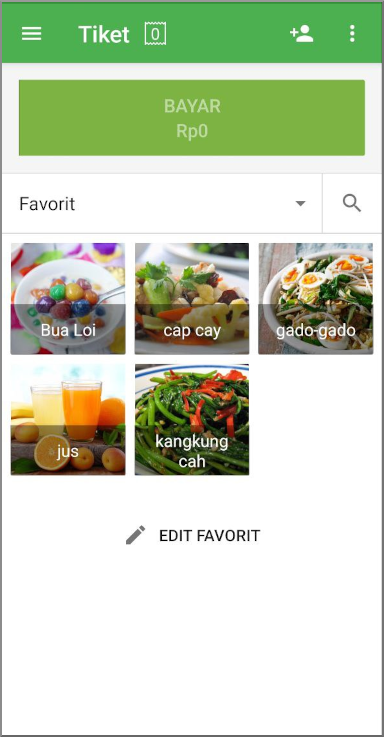
Task: Tap the Rp0 total on pay button
Action: (192, 131)
